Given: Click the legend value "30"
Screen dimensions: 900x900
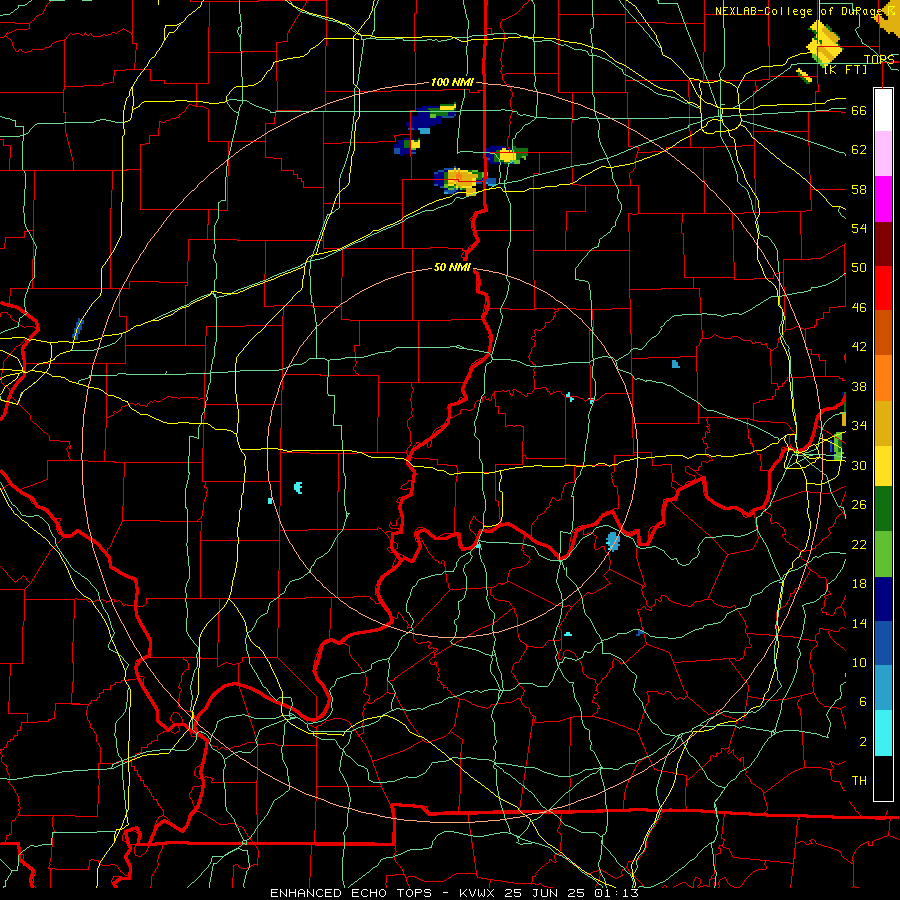Looking at the screenshot, I should pyautogui.click(x=859, y=465).
